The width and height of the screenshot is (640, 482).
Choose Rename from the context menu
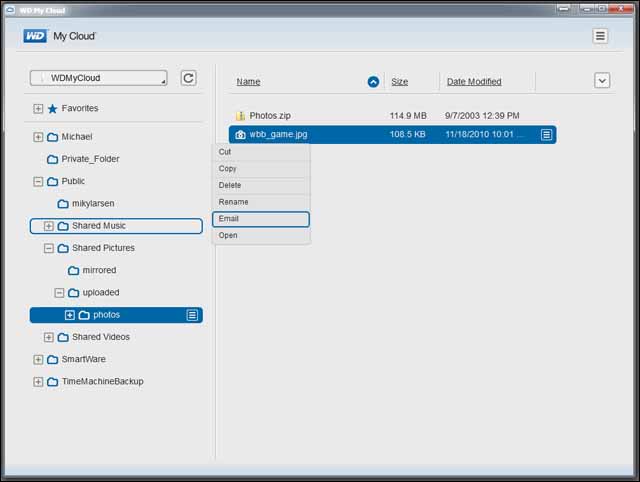click(261, 202)
